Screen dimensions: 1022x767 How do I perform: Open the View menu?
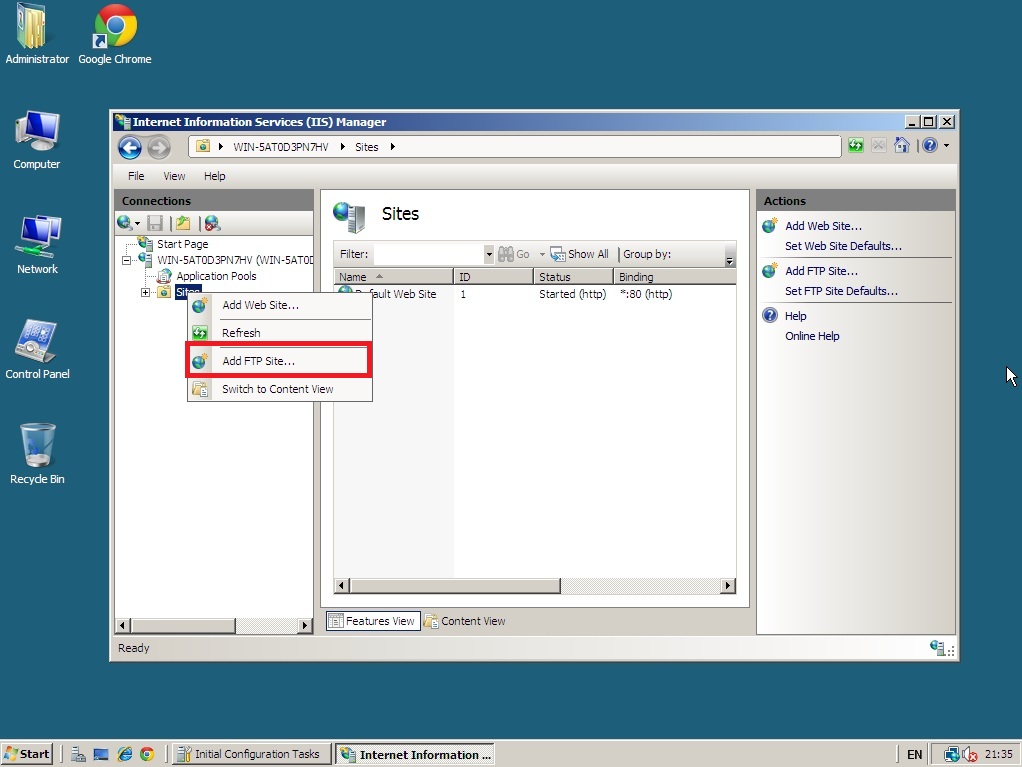point(174,176)
